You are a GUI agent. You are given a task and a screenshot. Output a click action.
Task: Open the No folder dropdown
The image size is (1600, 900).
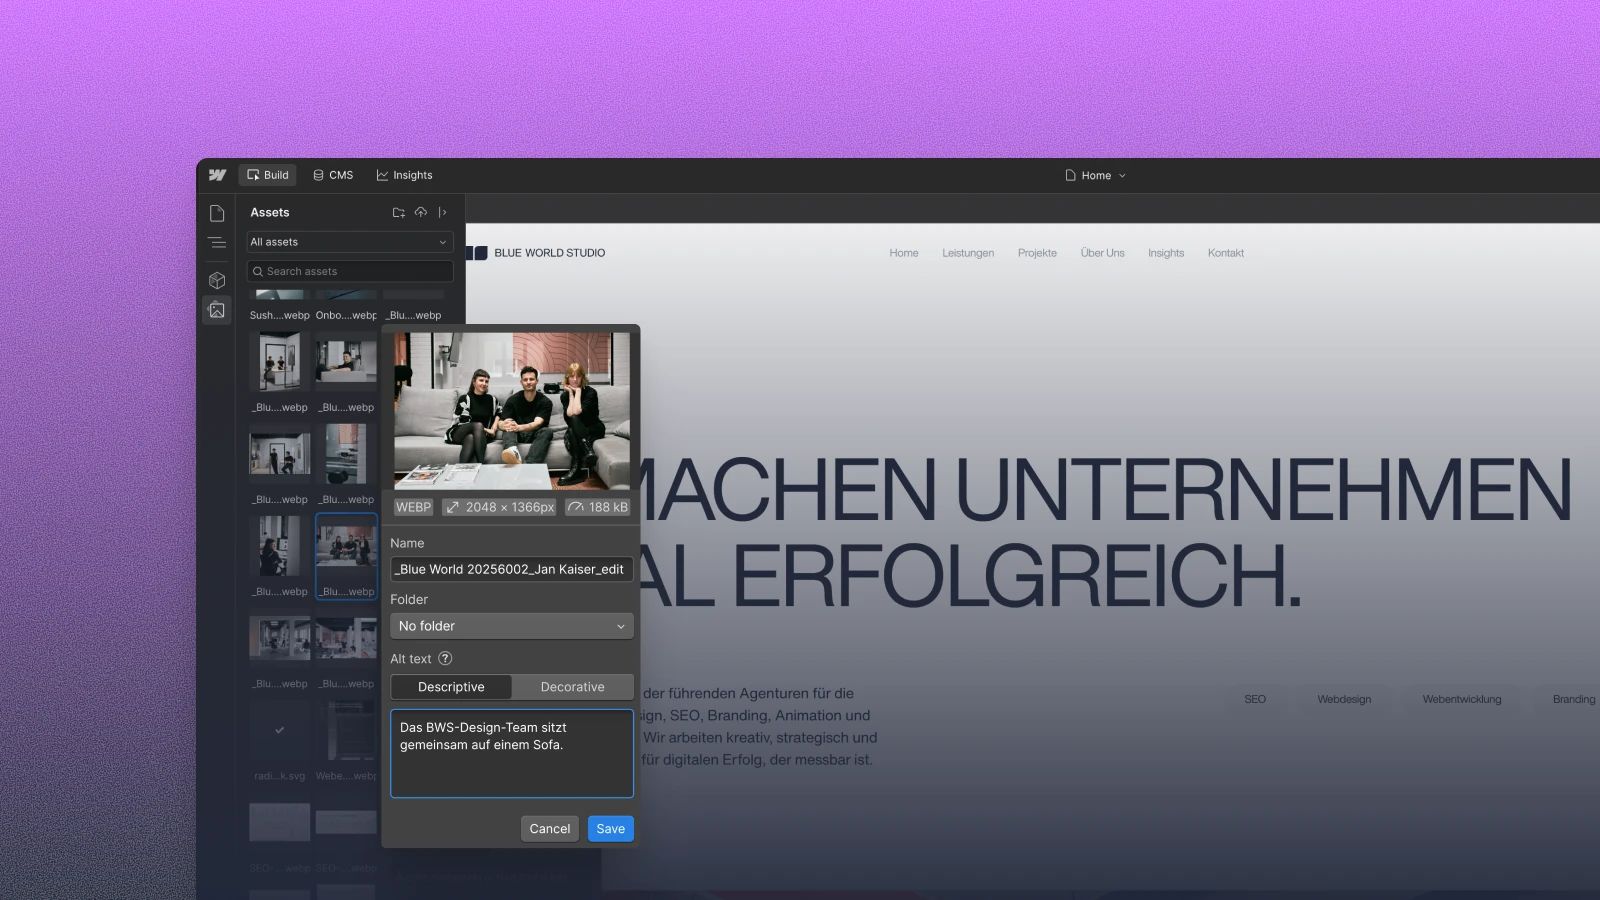tap(511, 625)
